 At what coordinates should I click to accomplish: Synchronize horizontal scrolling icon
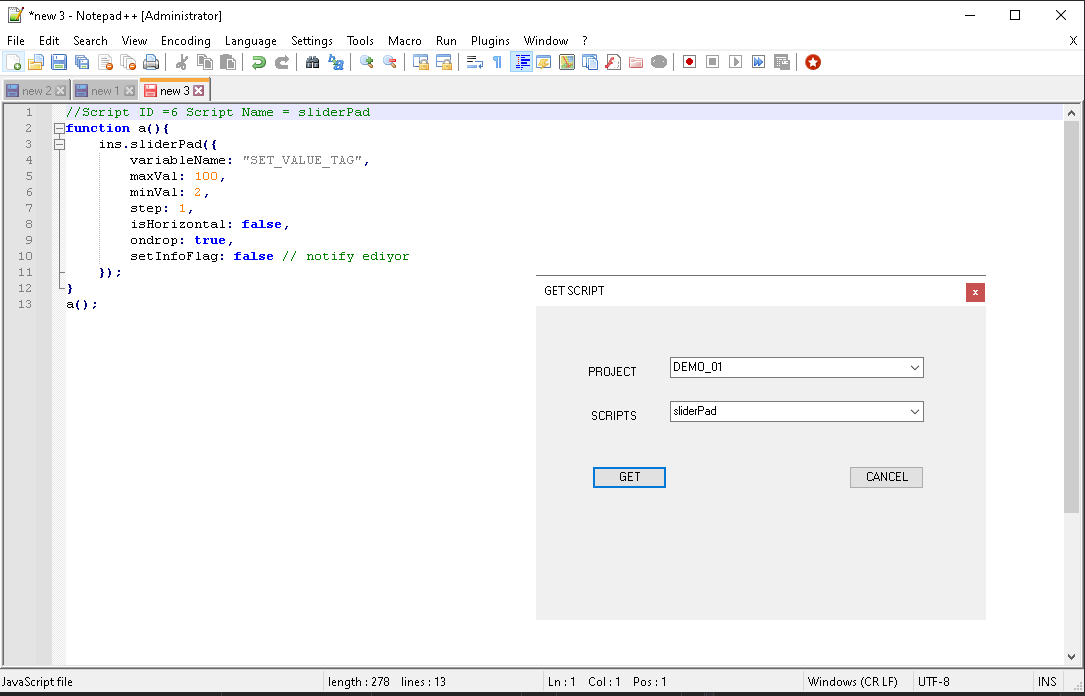[444, 62]
